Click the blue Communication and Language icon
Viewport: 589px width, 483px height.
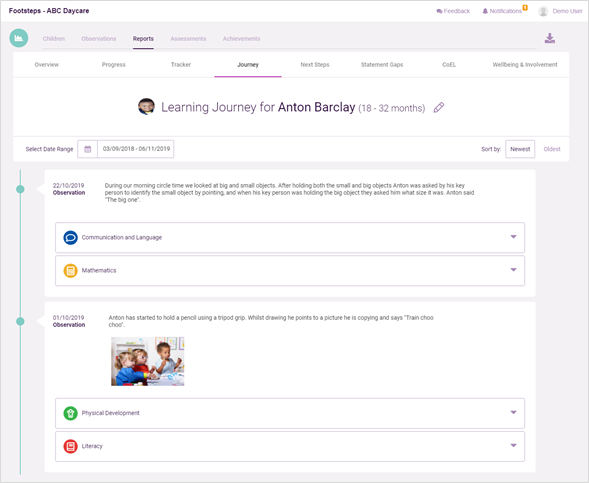[70, 238]
